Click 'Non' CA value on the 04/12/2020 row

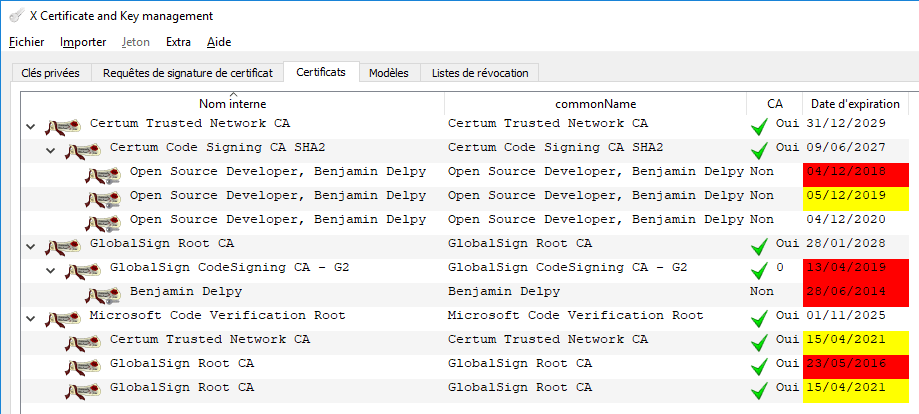tap(761, 219)
